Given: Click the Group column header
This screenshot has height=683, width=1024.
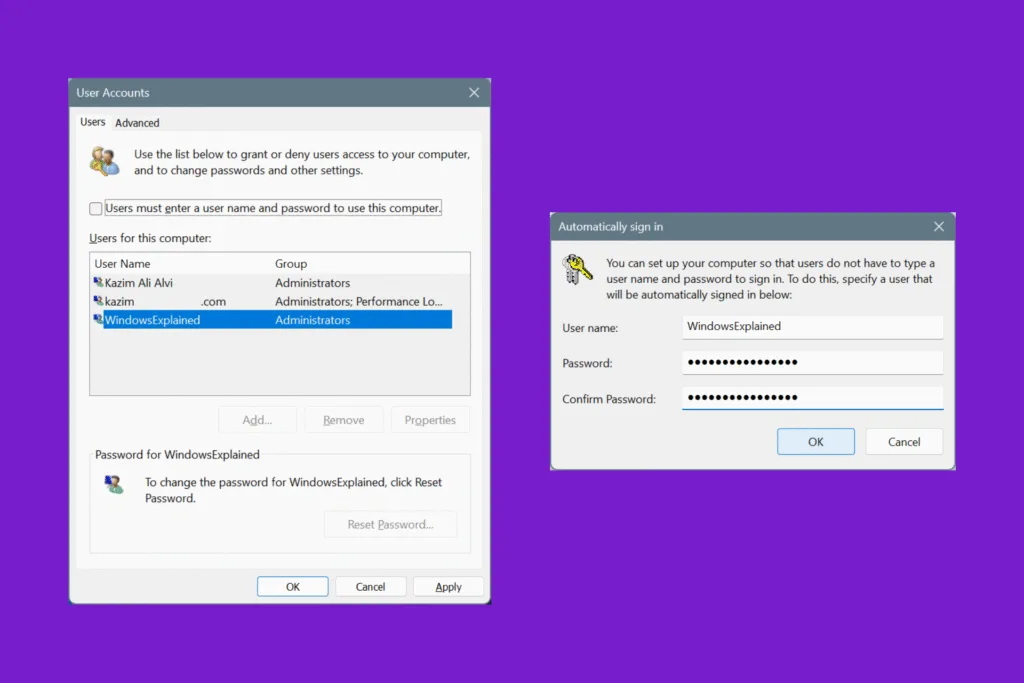Looking at the screenshot, I should pyautogui.click(x=291, y=264).
